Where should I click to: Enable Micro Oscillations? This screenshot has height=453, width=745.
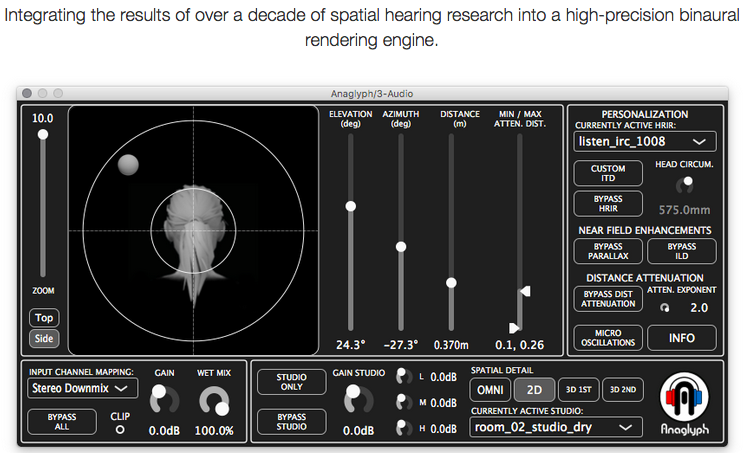(x=608, y=338)
